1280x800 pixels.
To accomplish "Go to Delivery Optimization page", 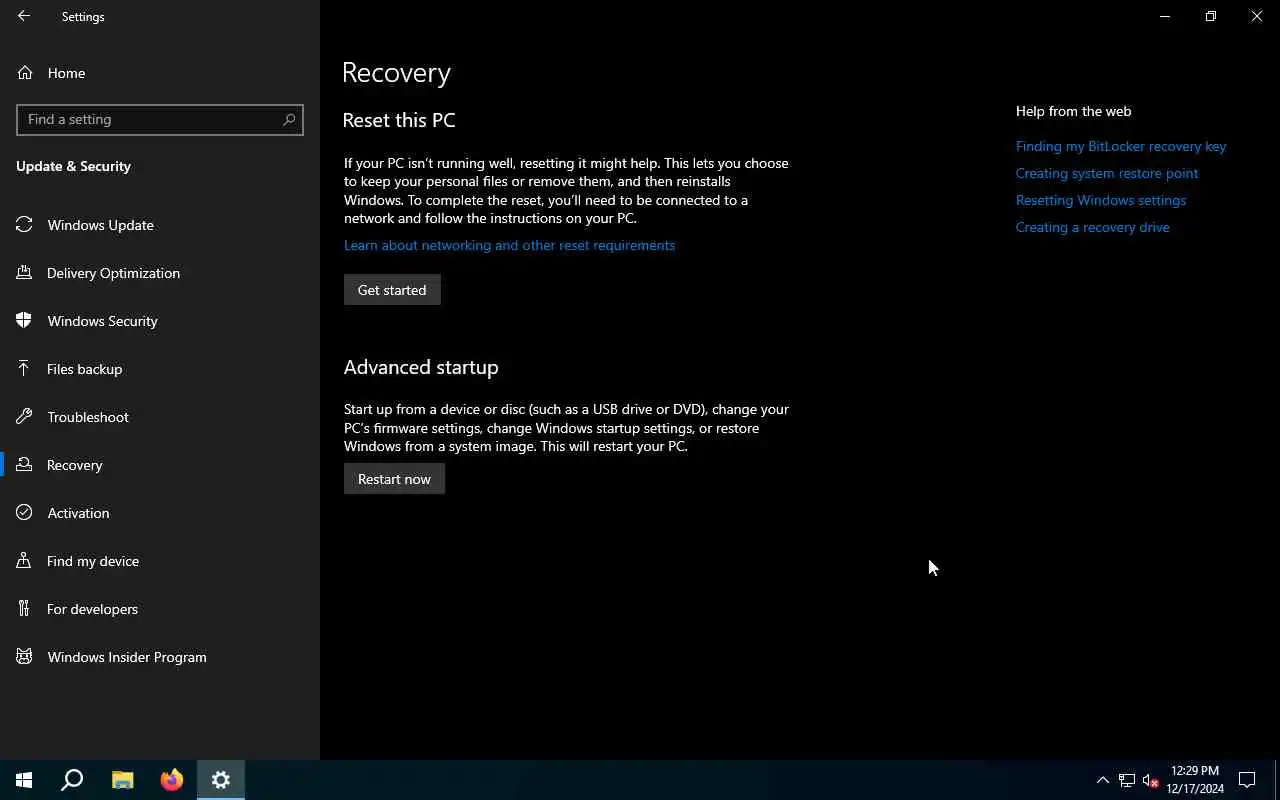I will click(x=160, y=273).
